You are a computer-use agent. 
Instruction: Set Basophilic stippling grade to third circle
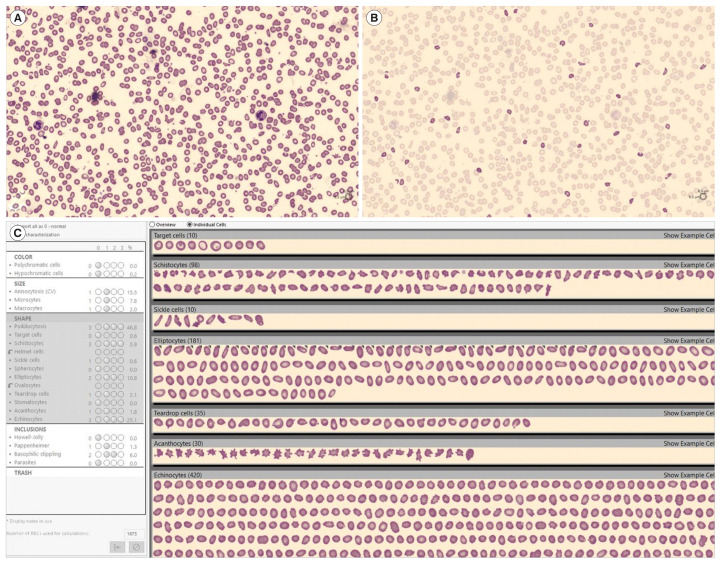pos(112,453)
